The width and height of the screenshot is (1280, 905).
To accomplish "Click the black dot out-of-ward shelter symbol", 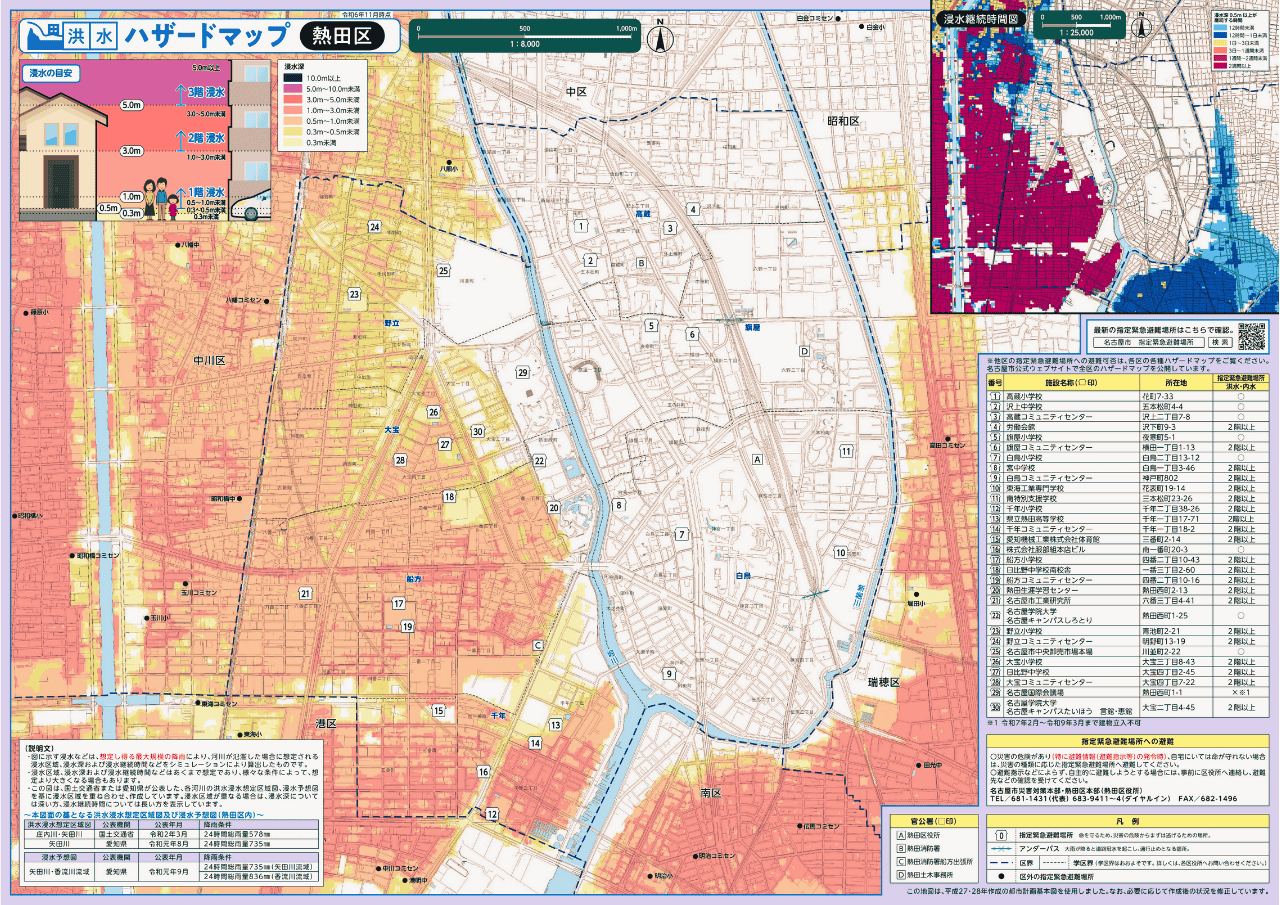I will coord(1002,875).
